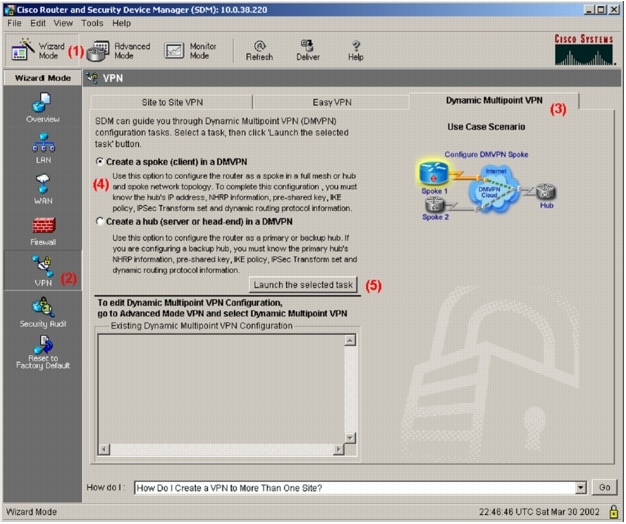Click the Refresh toolbar icon
This screenshot has height=524, width=626.
[260, 51]
